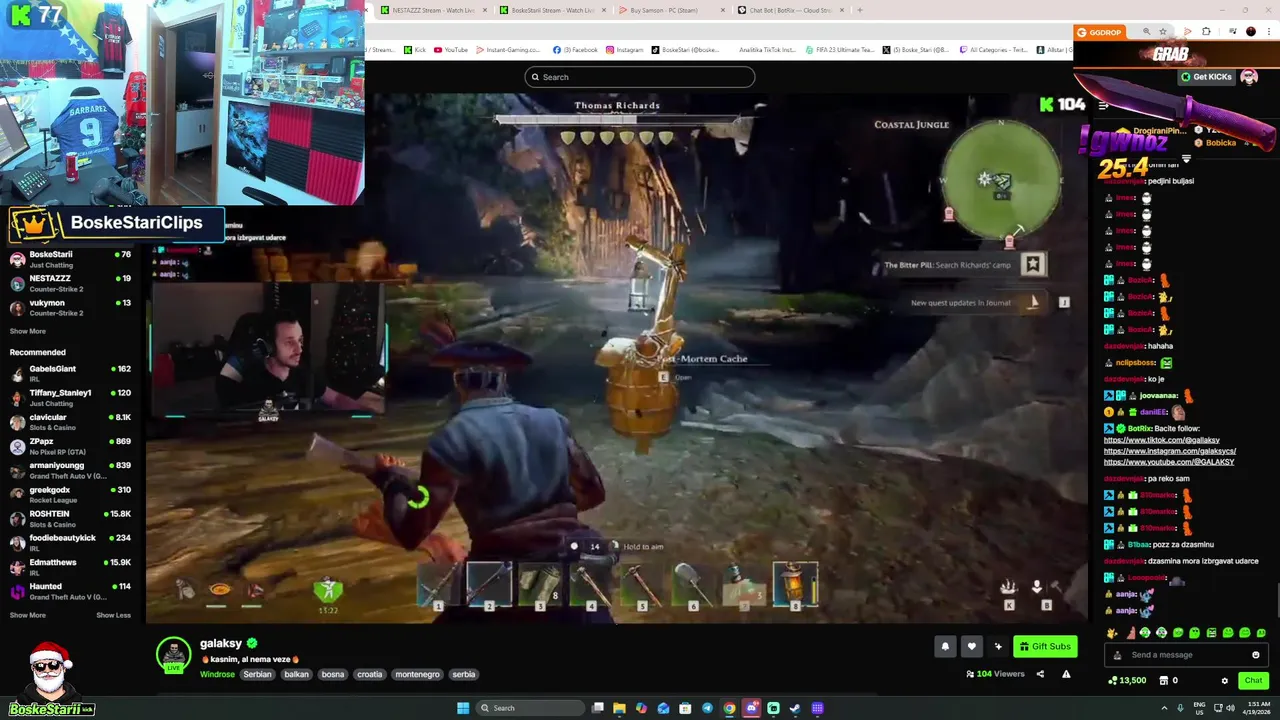Open ROSHTEIN recommended channel
The width and height of the screenshot is (1280, 720).
70,518
